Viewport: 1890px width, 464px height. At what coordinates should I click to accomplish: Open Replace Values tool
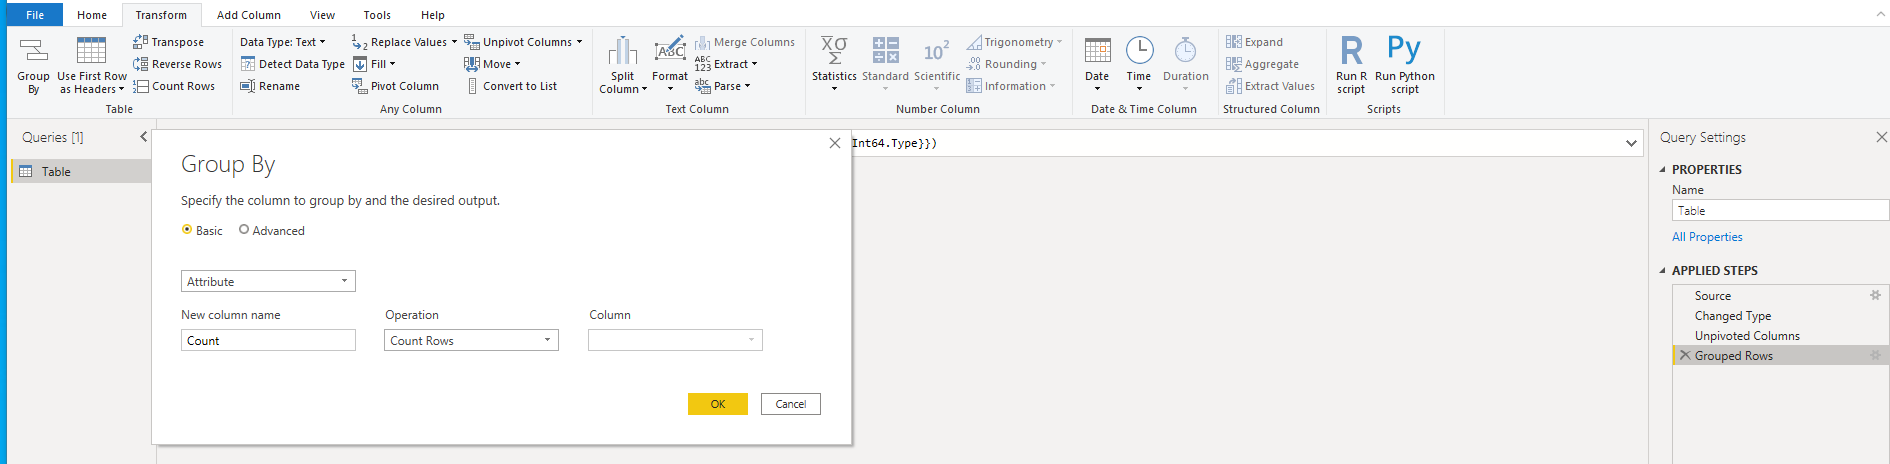pyautogui.click(x=404, y=42)
